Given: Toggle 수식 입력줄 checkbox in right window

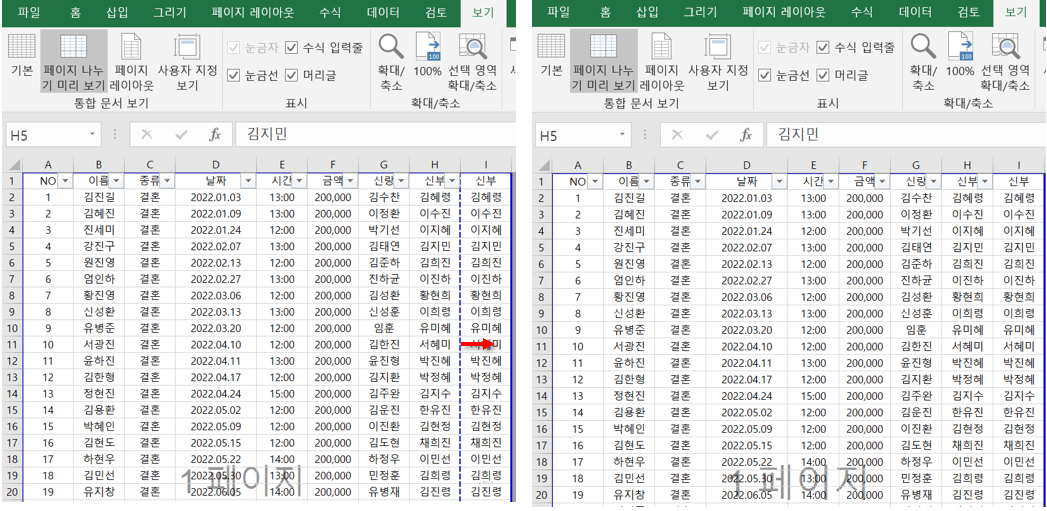Looking at the screenshot, I should point(823,47).
